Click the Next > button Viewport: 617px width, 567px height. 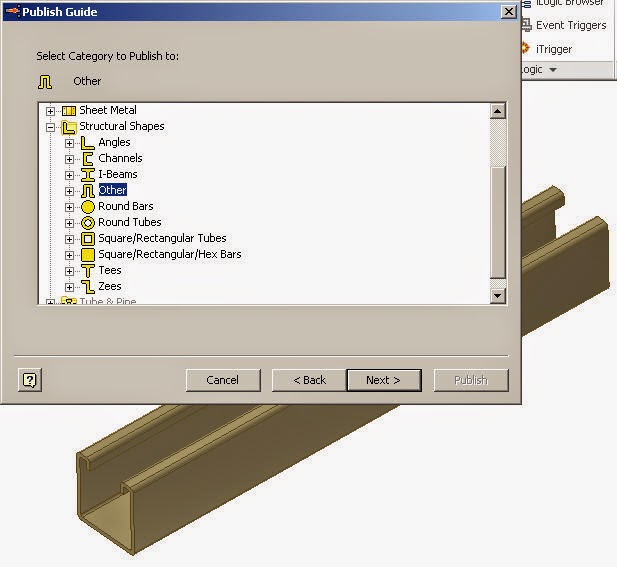point(384,380)
